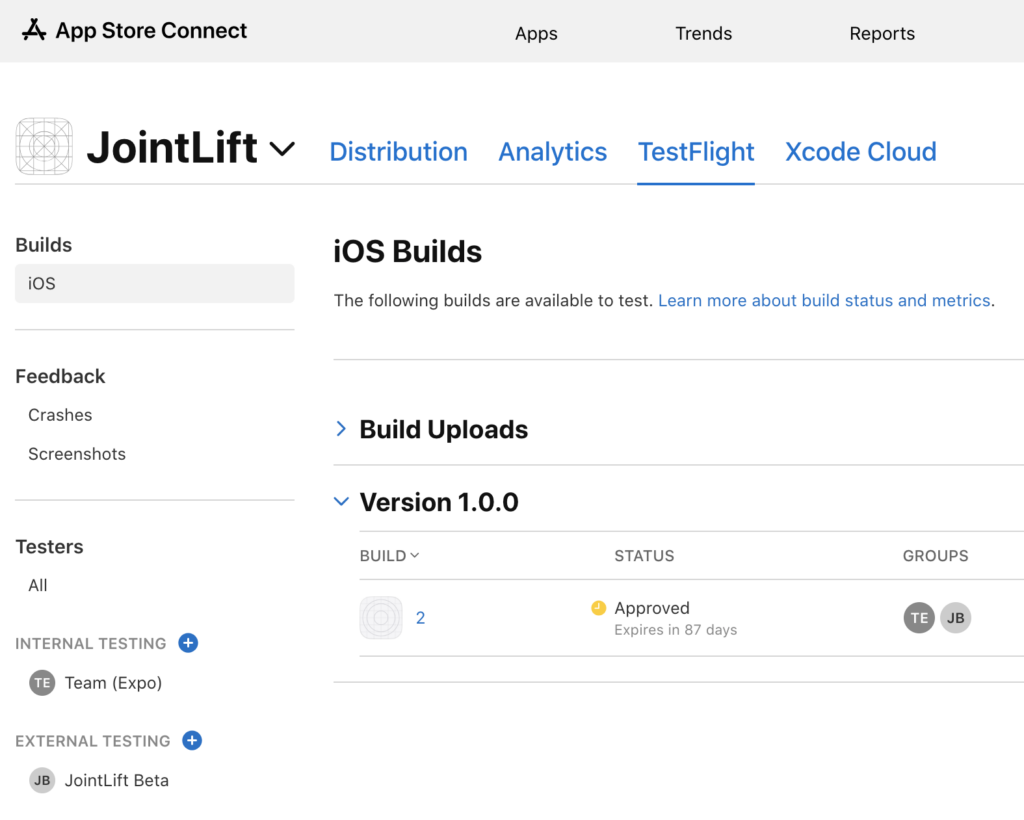Click the Version 1.0.0 heading
1024x820 pixels.
[x=439, y=502]
